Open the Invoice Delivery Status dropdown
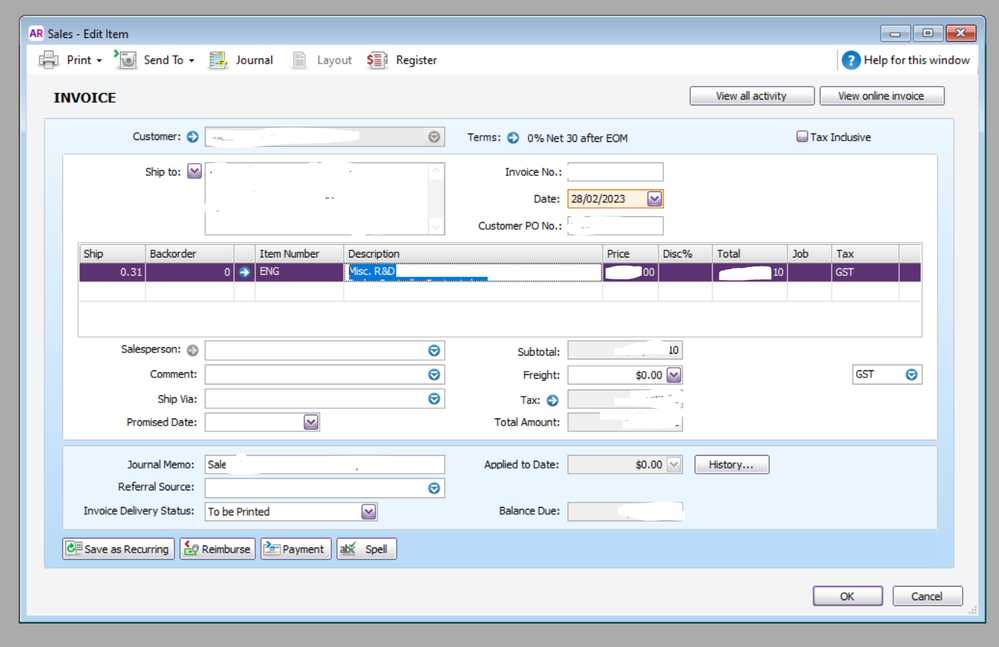The width and height of the screenshot is (999, 647). click(x=369, y=512)
